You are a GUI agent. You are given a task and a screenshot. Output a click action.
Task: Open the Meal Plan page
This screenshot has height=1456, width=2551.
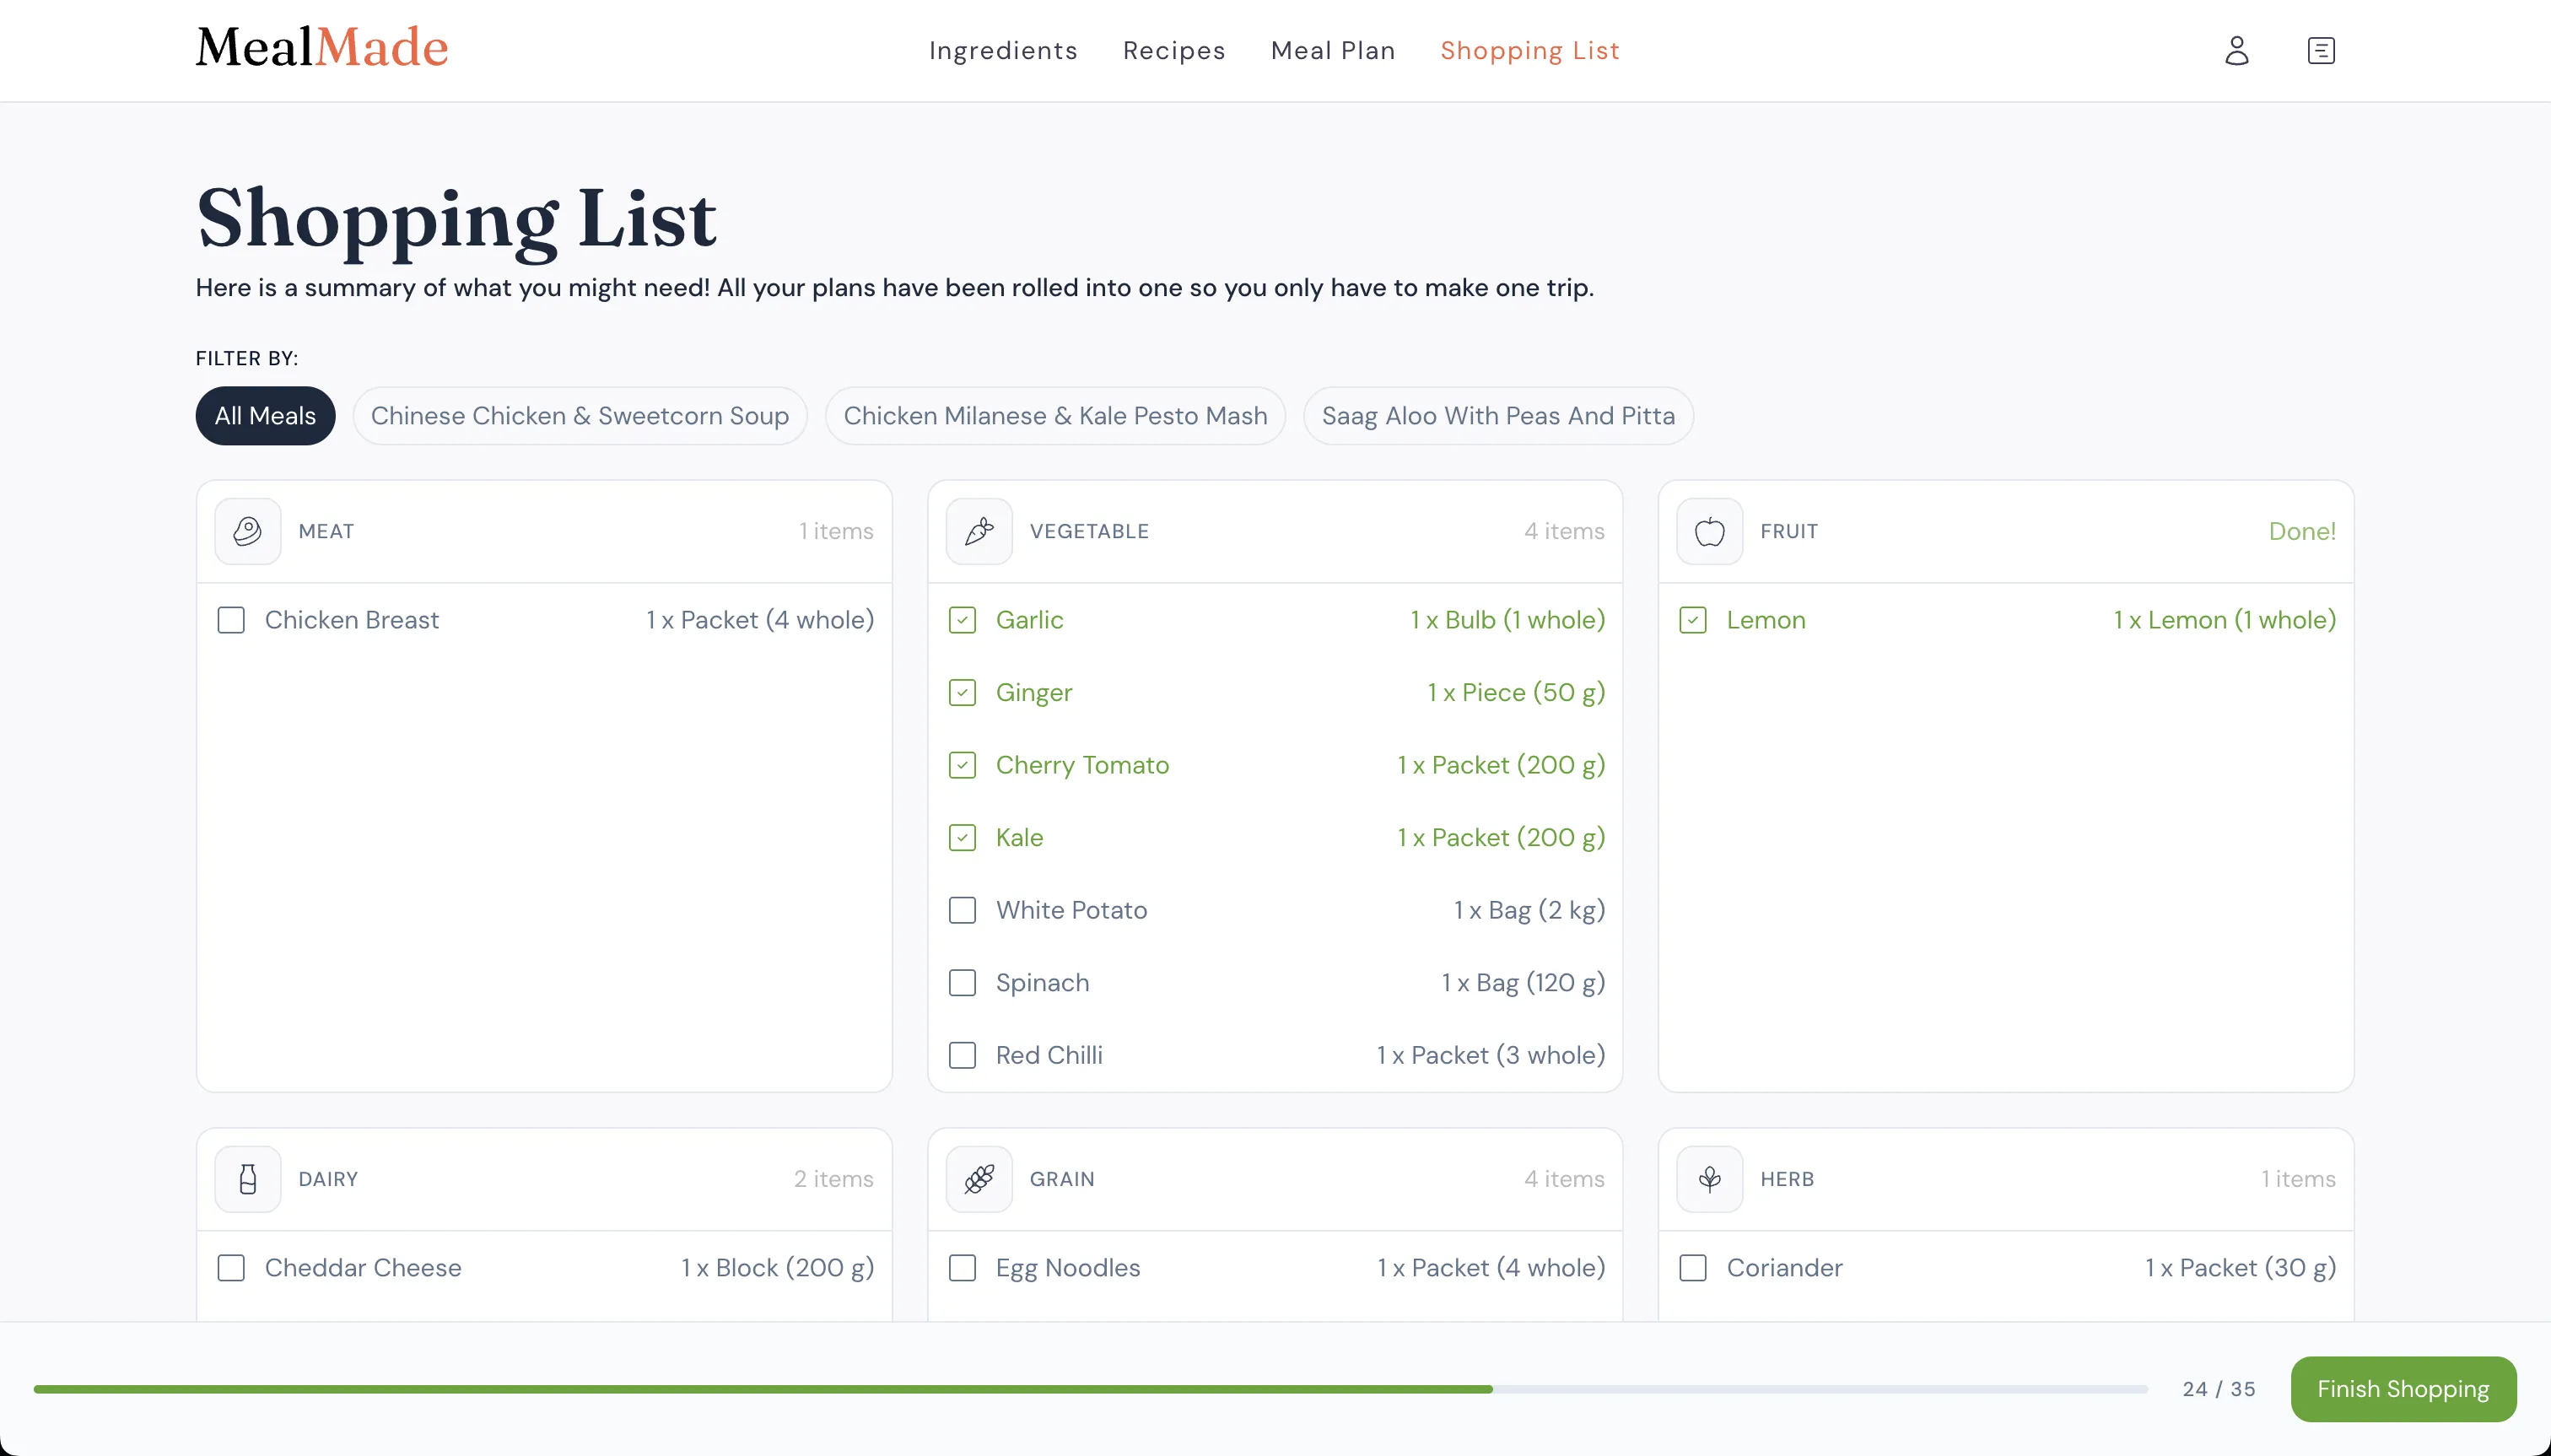pos(1332,50)
